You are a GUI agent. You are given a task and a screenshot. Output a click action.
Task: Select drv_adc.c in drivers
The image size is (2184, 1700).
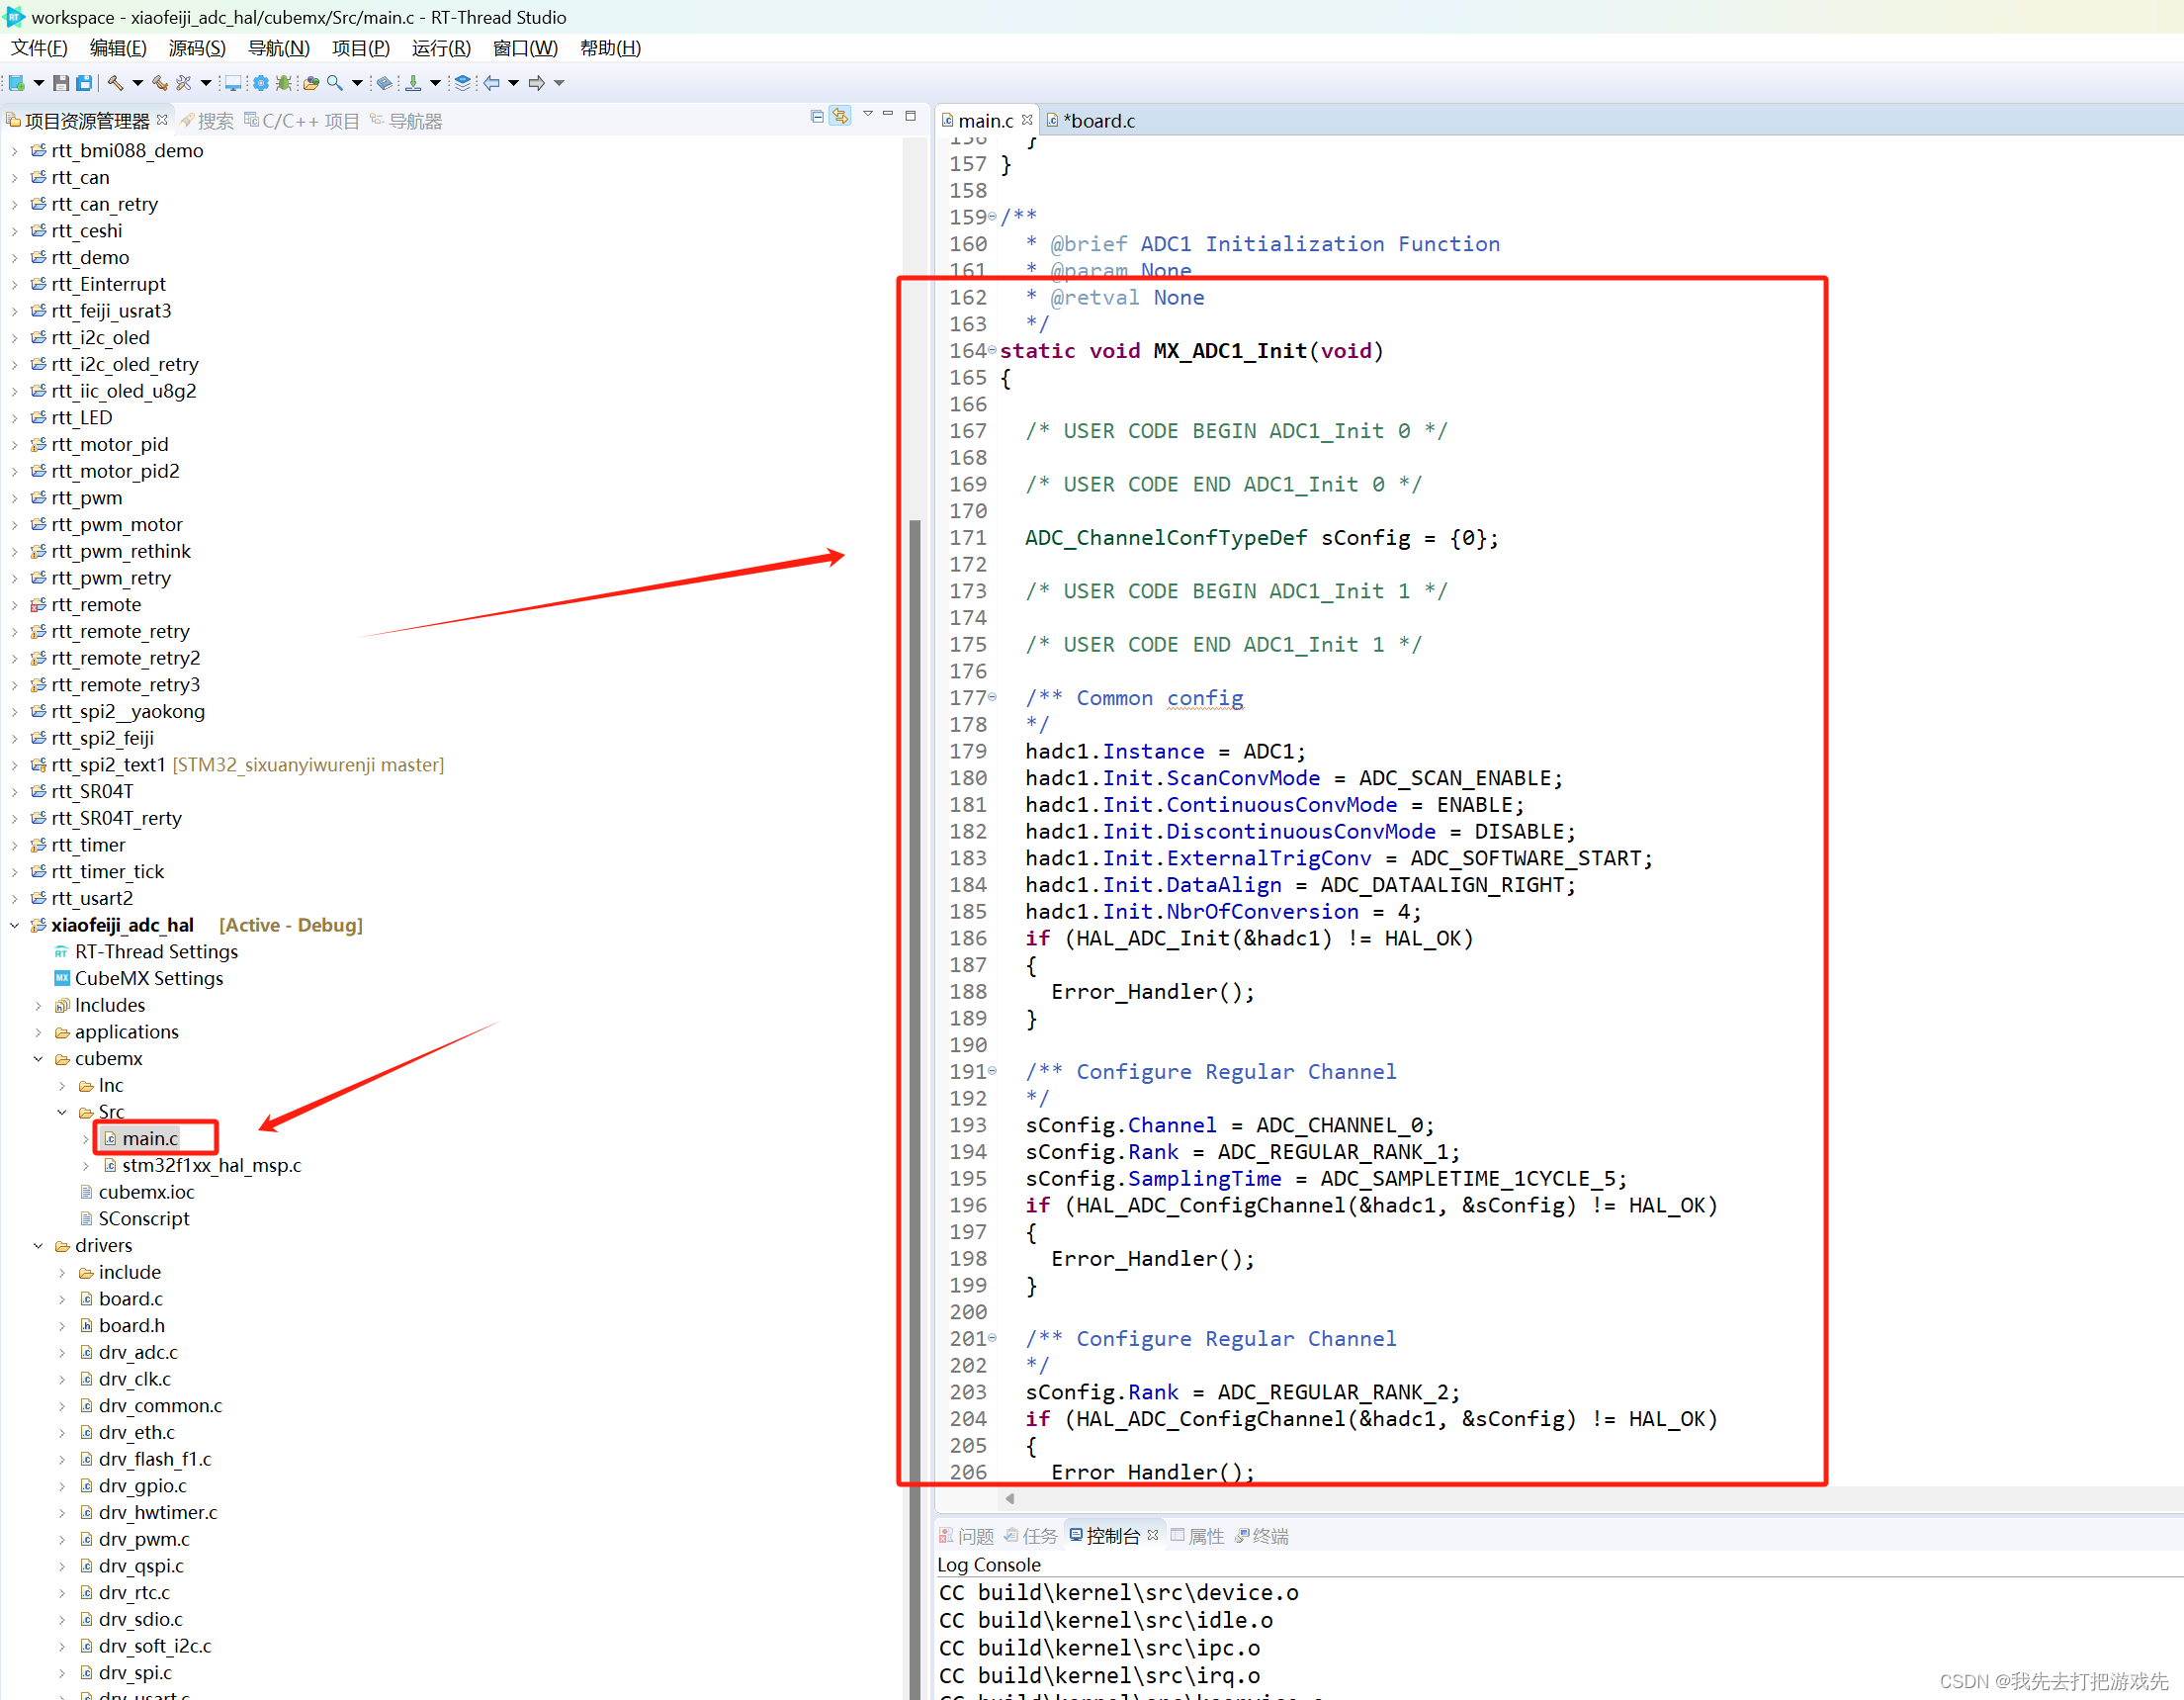coord(129,1352)
